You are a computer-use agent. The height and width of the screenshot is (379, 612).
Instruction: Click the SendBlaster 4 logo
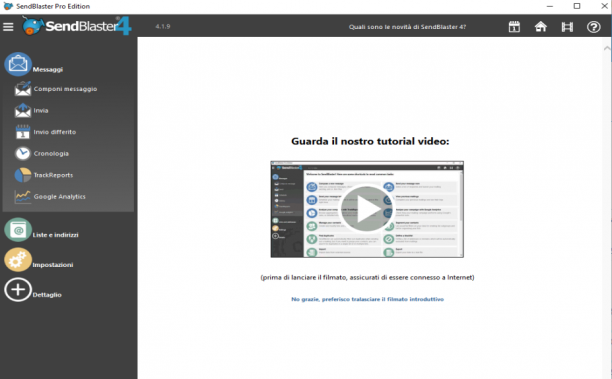point(77,26)
